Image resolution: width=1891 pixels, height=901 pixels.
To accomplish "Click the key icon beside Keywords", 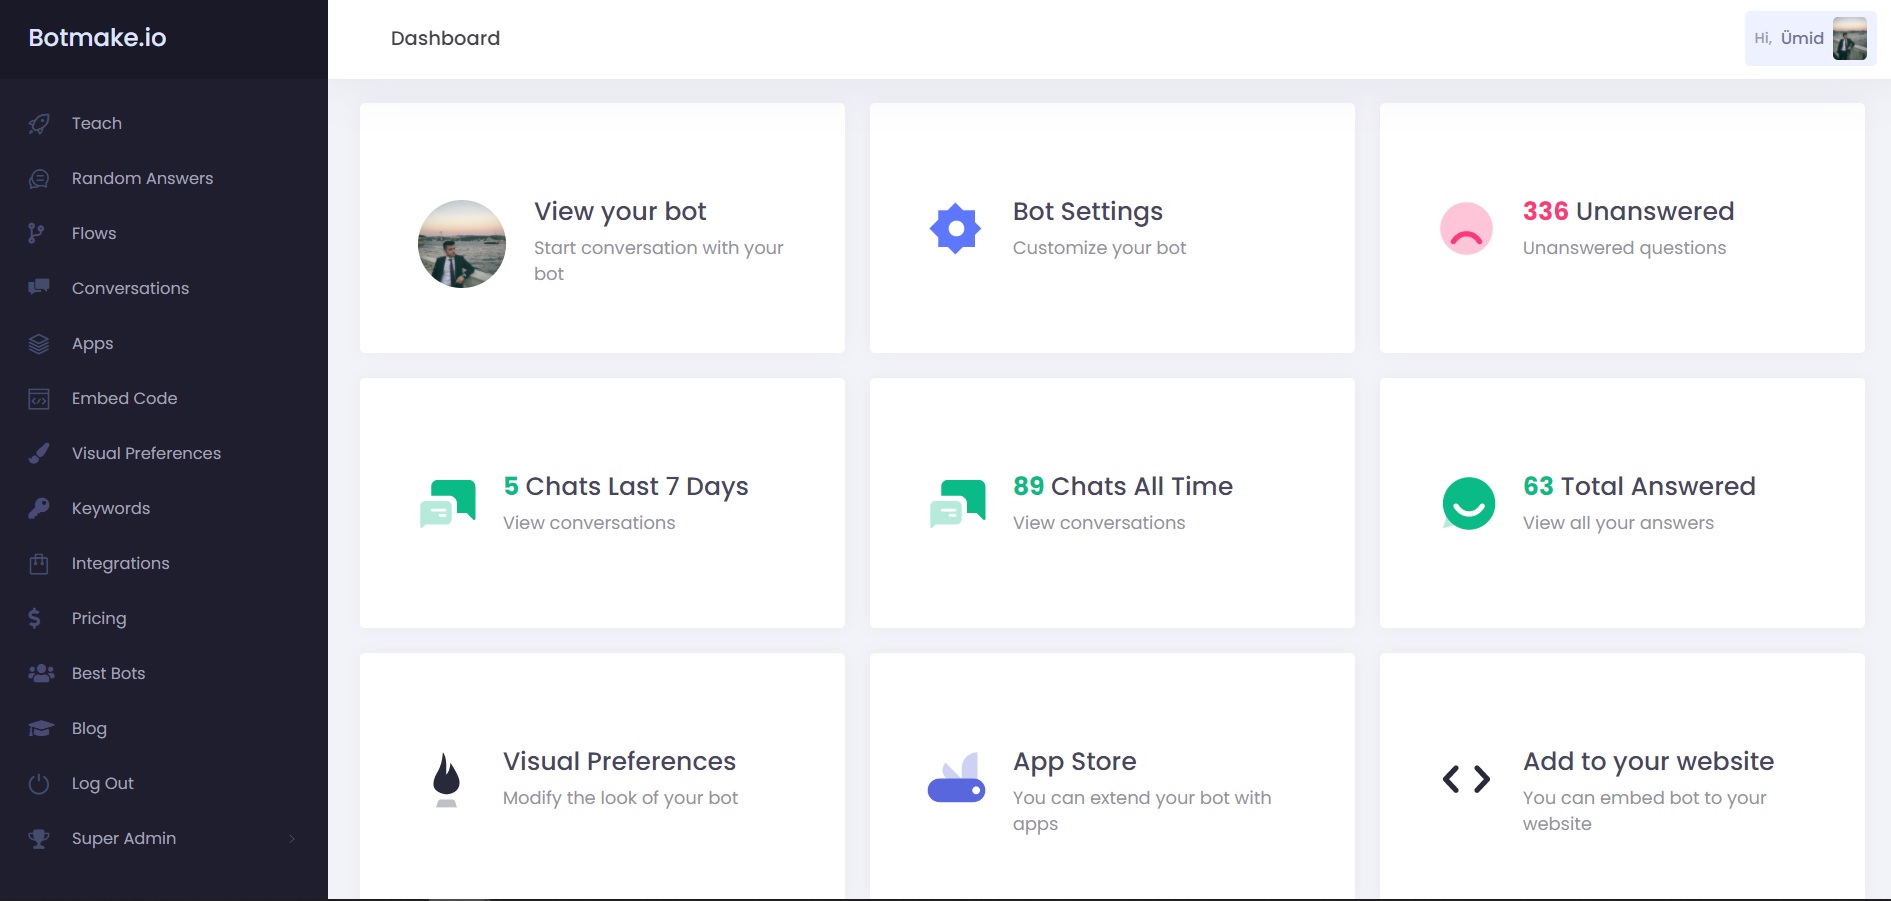I will pos(39,508).
